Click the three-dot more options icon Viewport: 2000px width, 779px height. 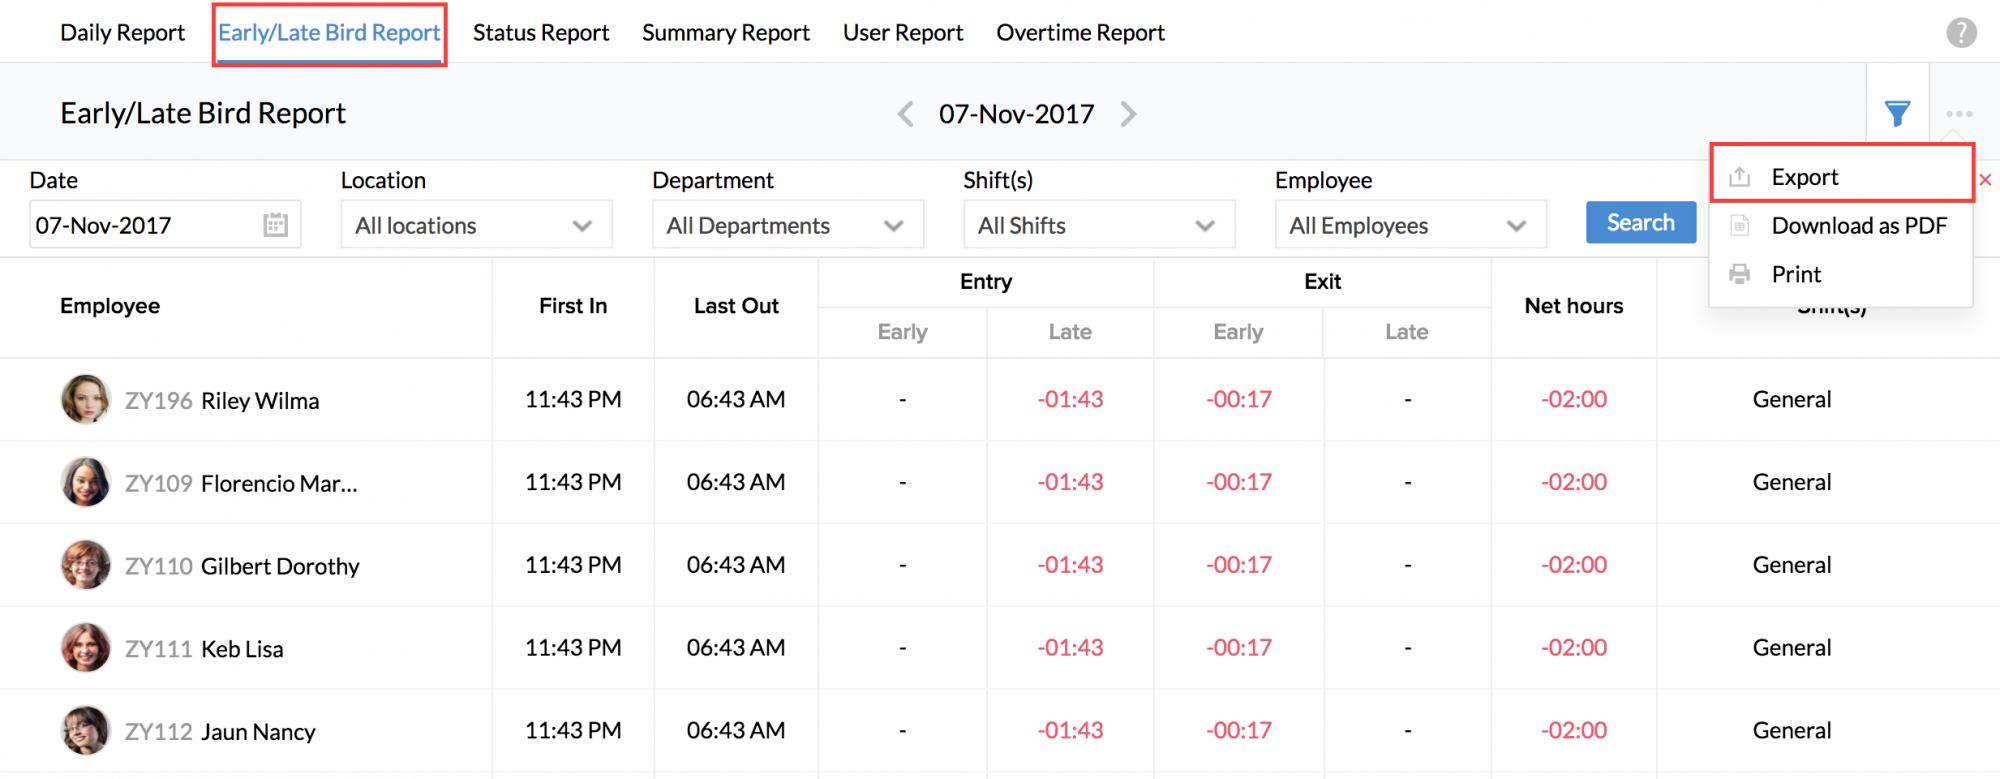1959,114
